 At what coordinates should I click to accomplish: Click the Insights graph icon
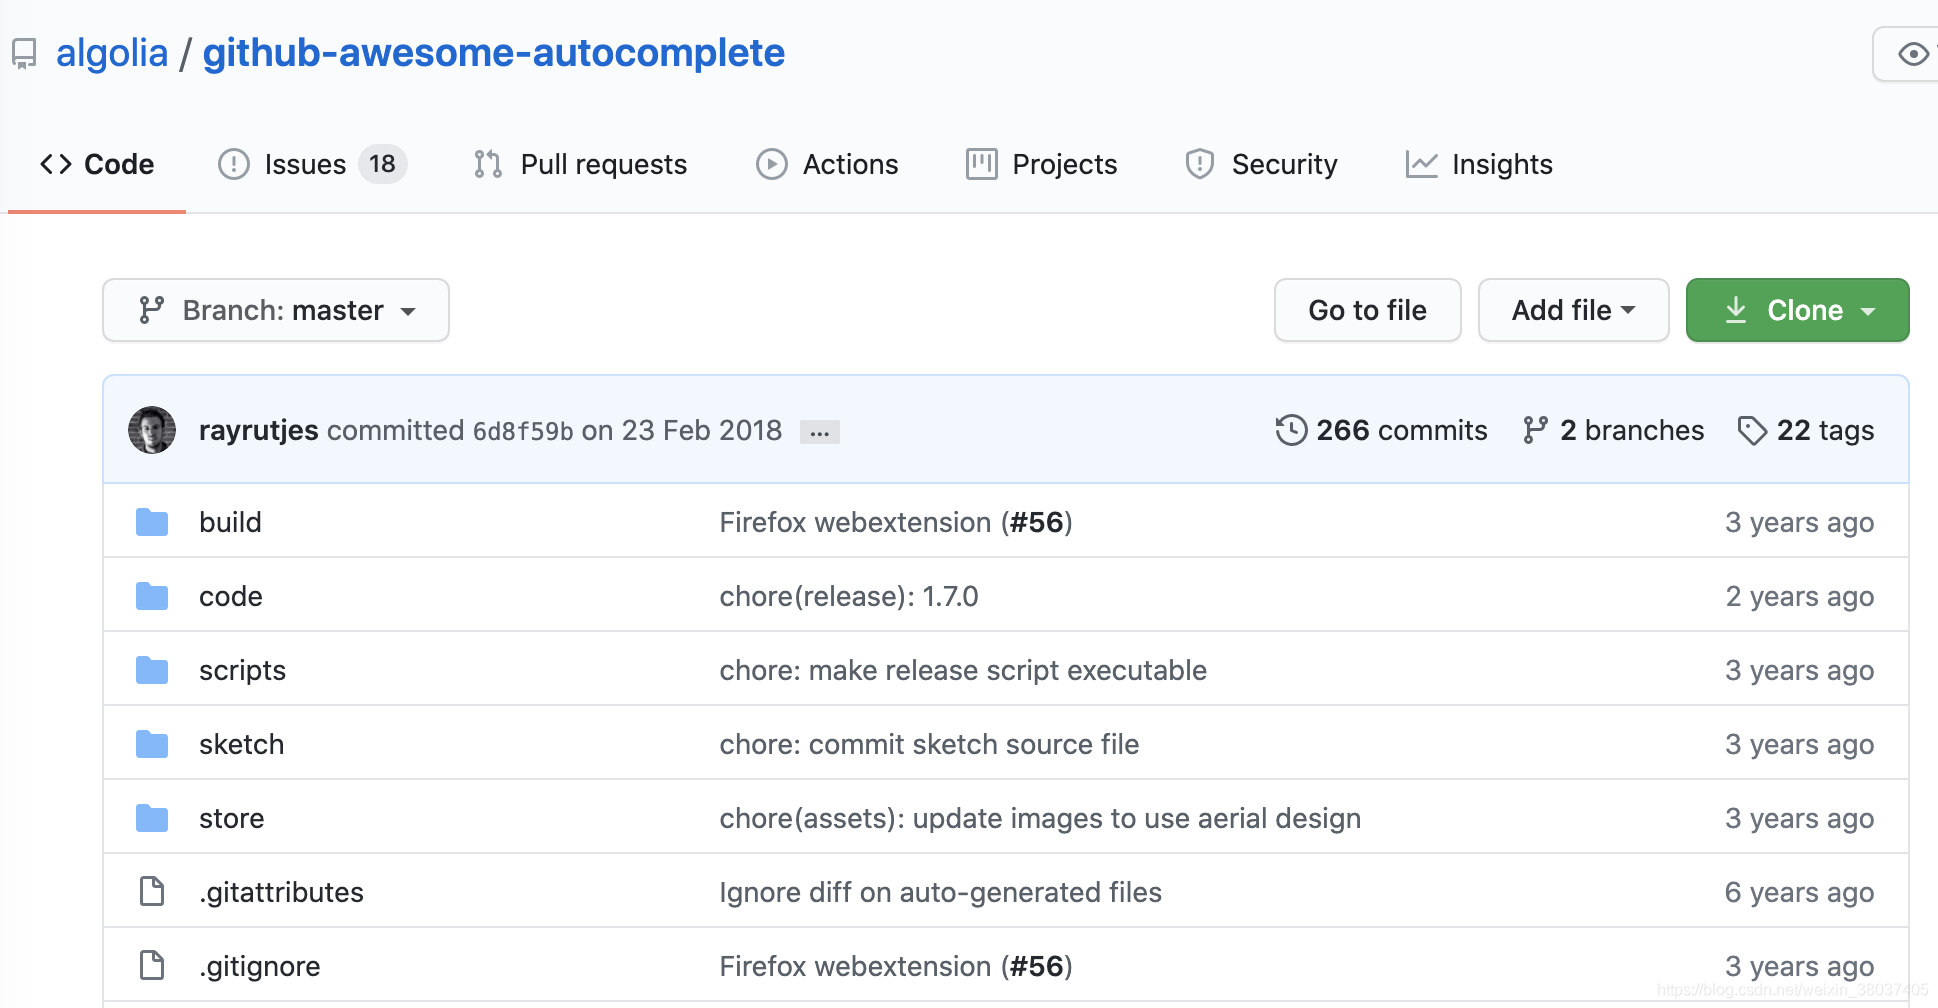coord(1421,164)
